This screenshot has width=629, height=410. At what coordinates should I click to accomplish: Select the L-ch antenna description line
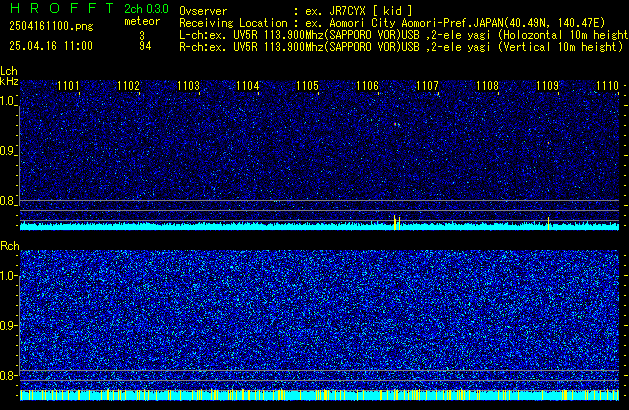pyautogui.click(x=404, y=35)
